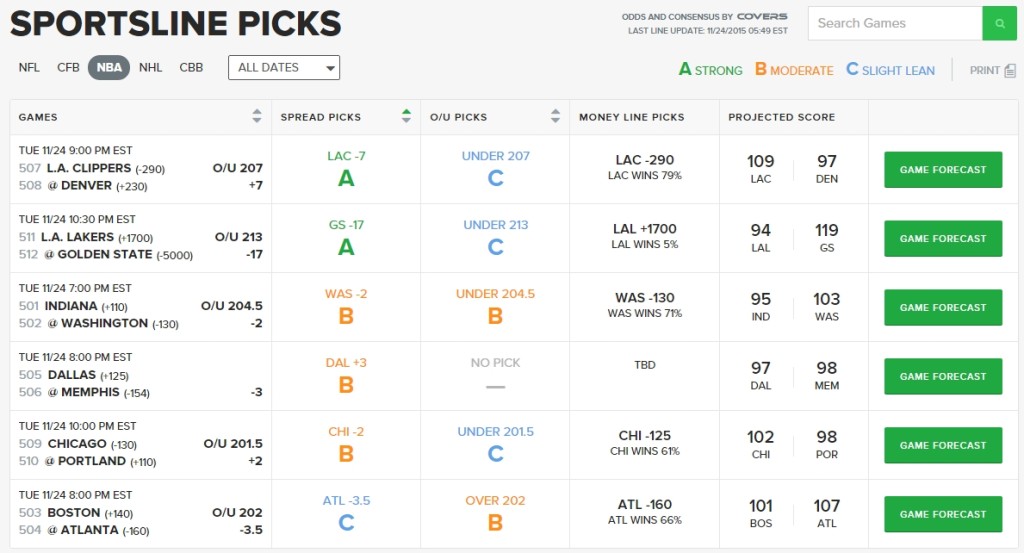Switch to the CBB tab
This screenshot has height=553, width=1024.
coord(191,68)
